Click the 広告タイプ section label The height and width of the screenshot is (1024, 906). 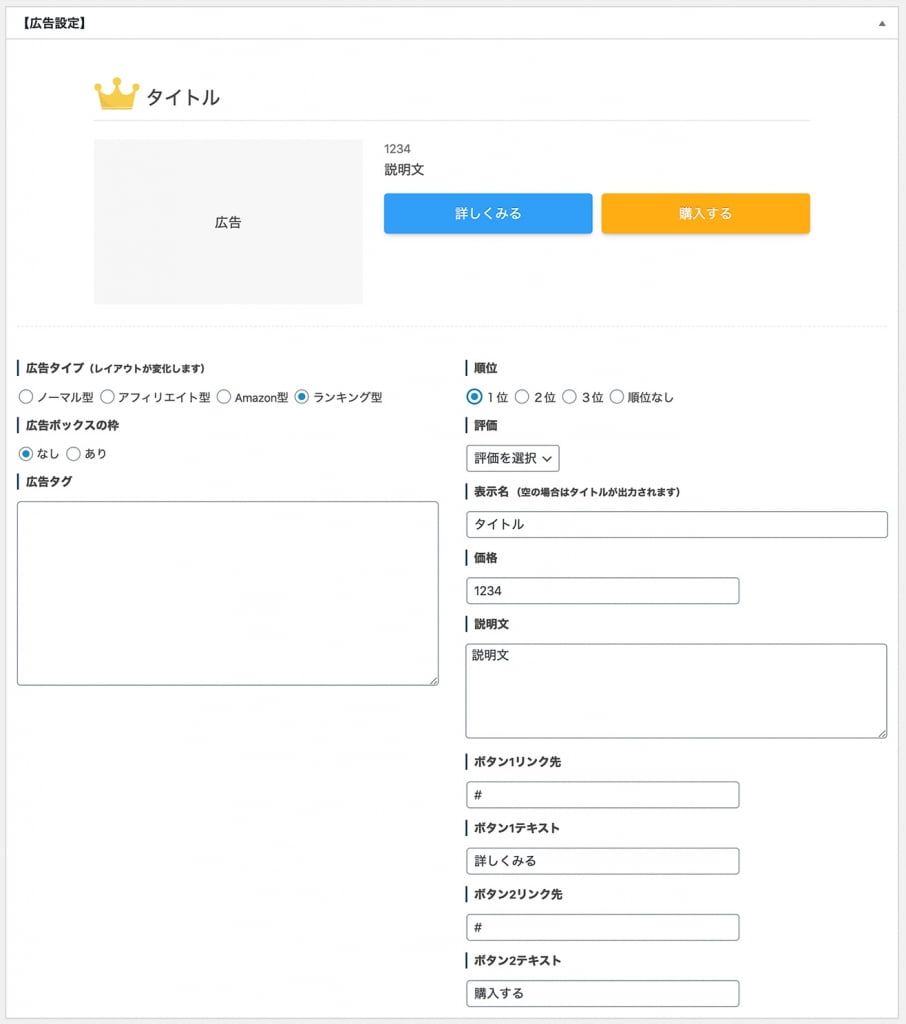click(x=55, y=368)
